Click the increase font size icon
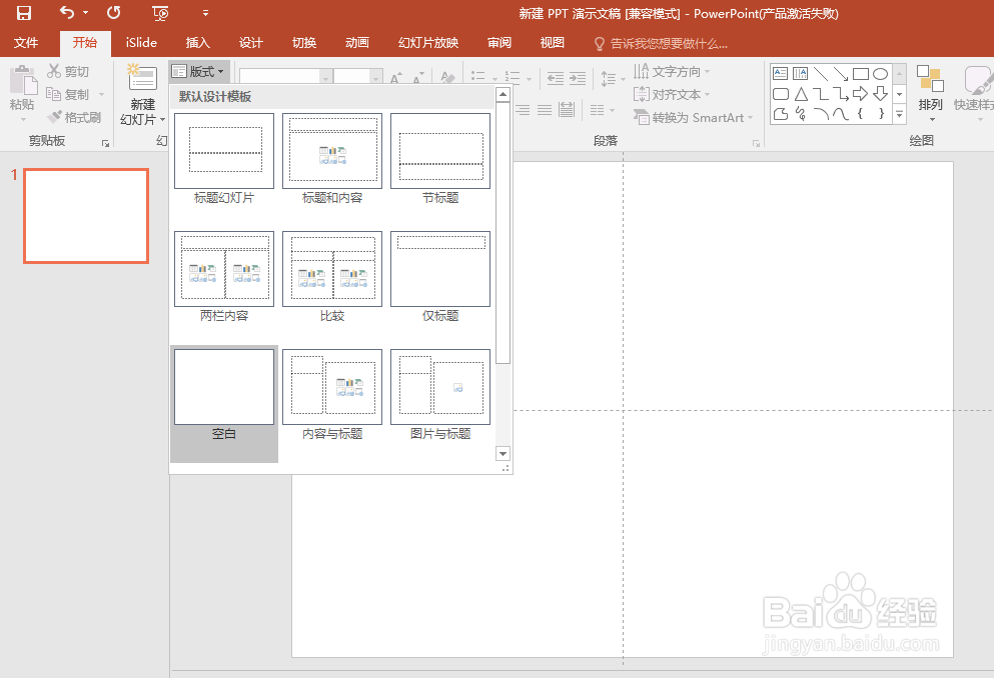Image resolution: width=994 pixels, height=678 pixels. [x=396, y=78]
